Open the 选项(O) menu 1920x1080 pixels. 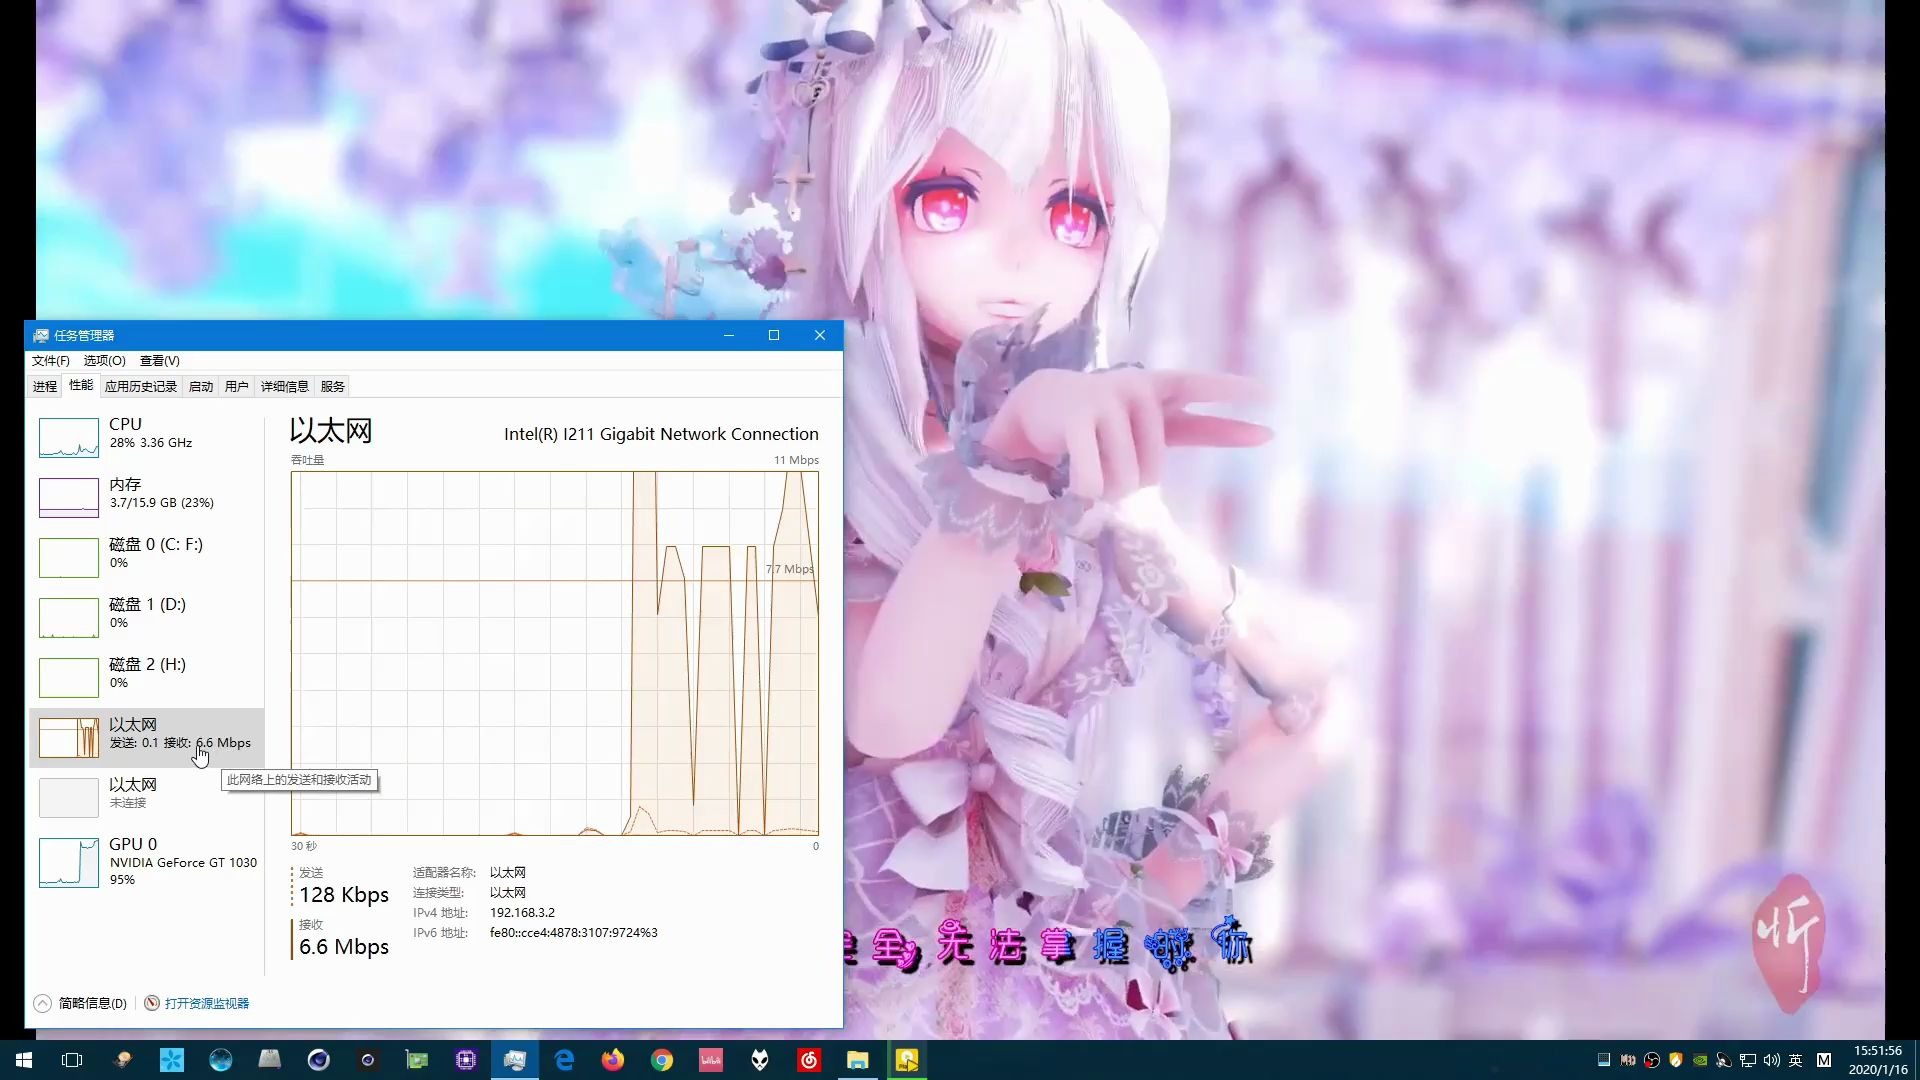104,361
